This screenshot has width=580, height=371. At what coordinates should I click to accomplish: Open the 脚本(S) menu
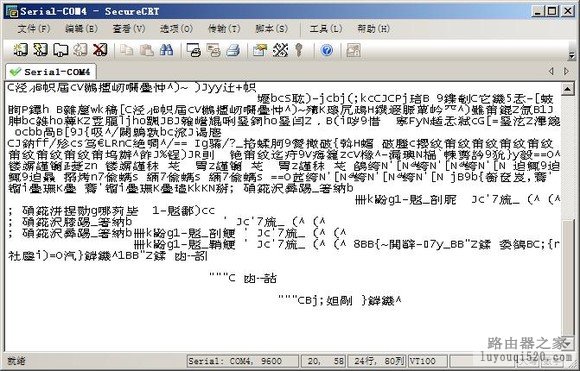[272, 28]
